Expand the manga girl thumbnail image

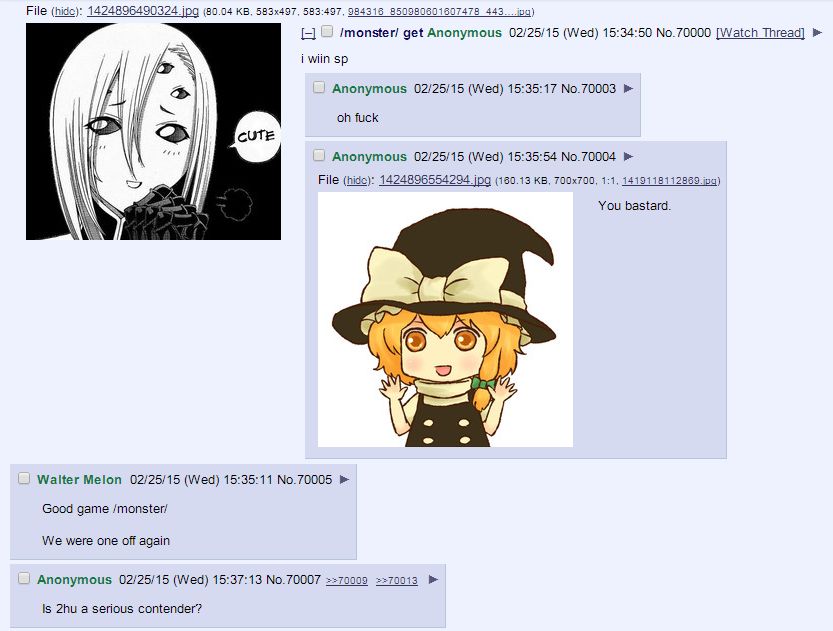tap(154, 131)
